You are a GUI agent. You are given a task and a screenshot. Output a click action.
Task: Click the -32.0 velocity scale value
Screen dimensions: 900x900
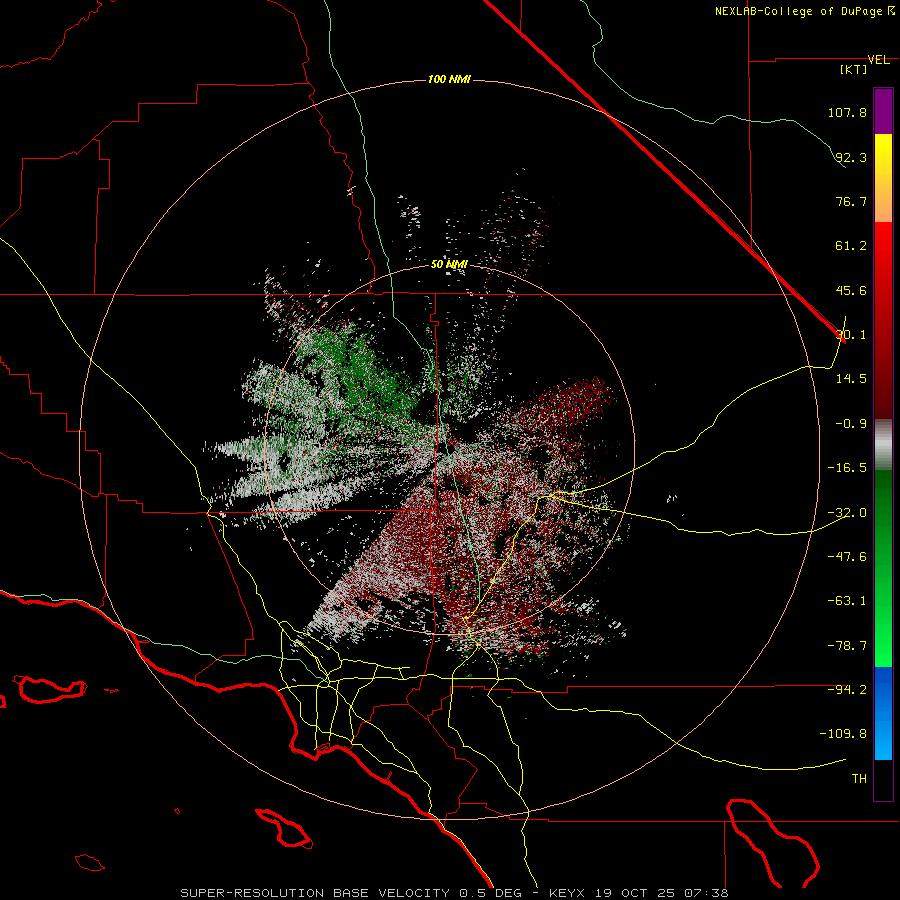[847, 513]
